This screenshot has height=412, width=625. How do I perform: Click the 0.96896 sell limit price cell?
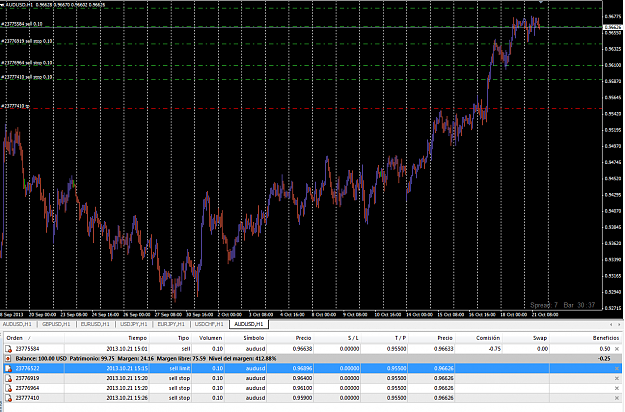pyautogui.click(x=302, y=369)
